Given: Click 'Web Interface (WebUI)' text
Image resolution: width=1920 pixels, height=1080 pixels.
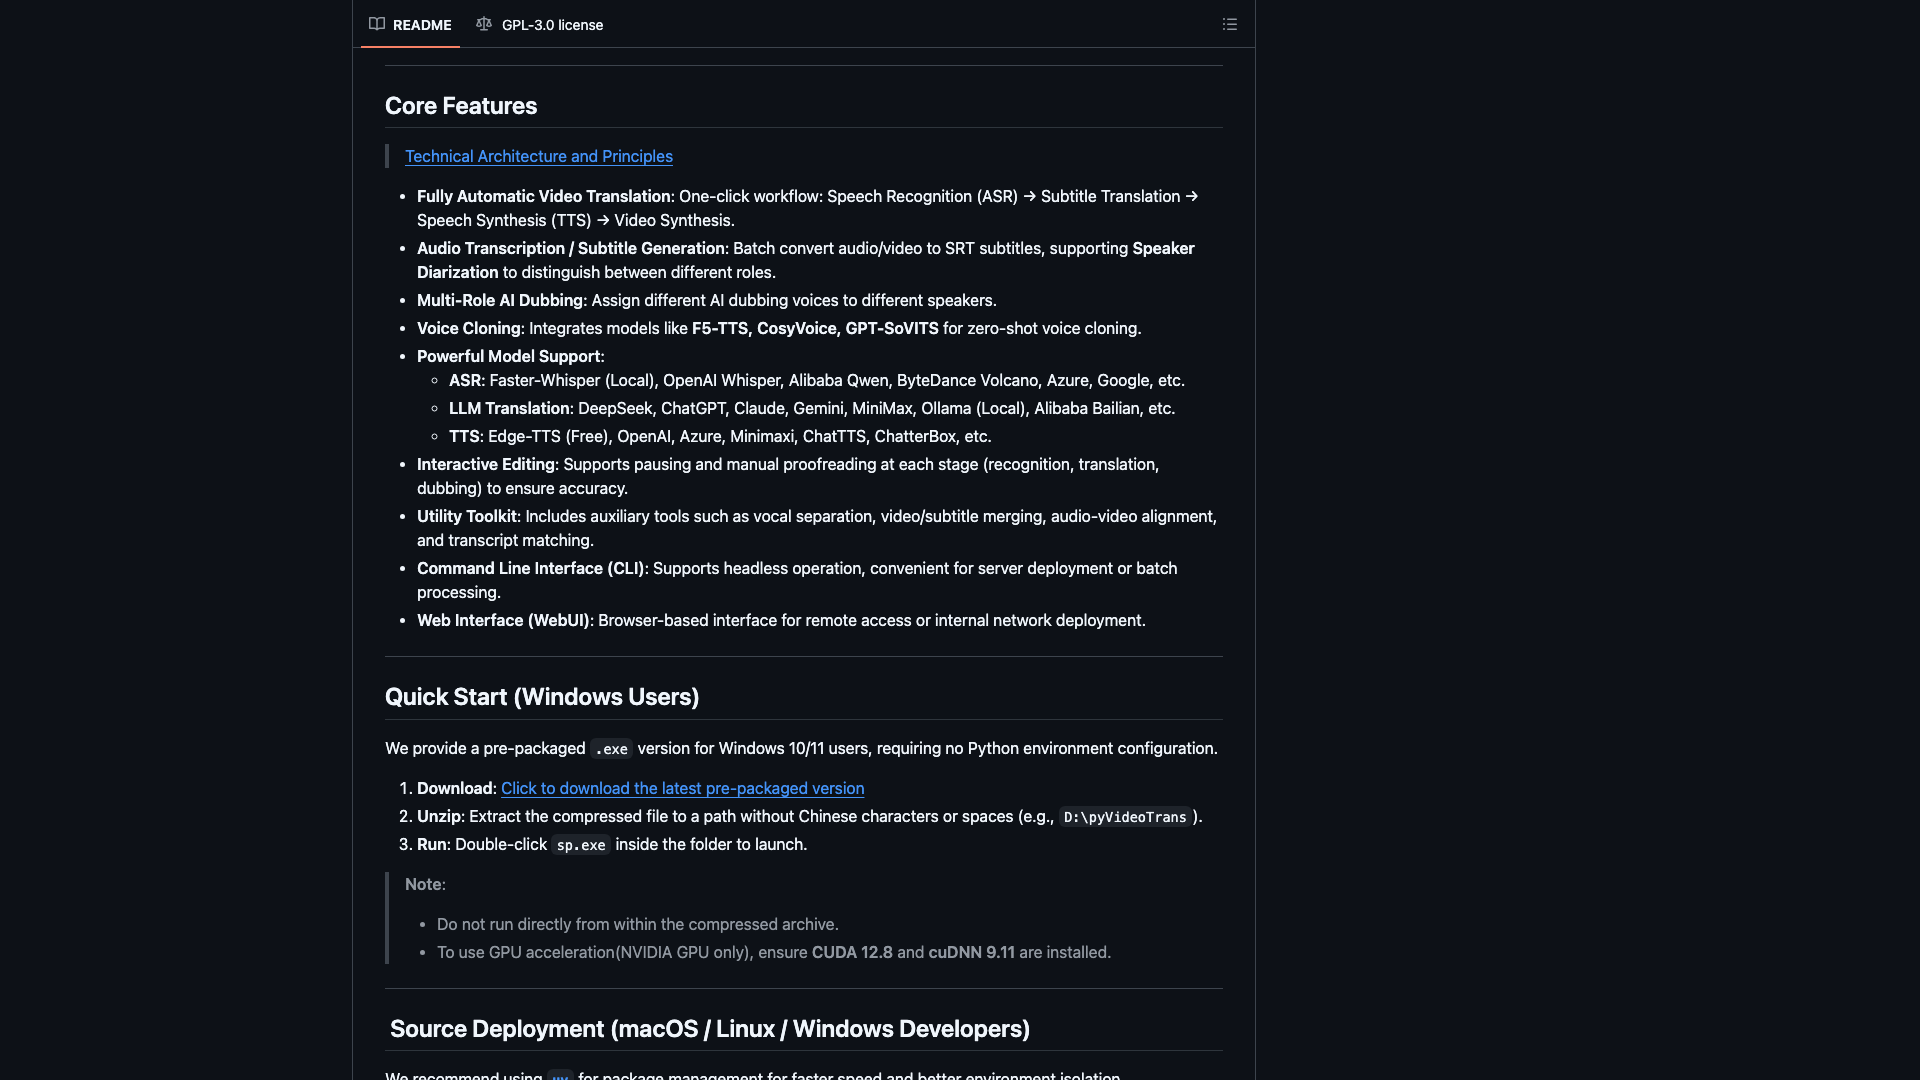Looking at the screenshot, I should coord(503,620).
